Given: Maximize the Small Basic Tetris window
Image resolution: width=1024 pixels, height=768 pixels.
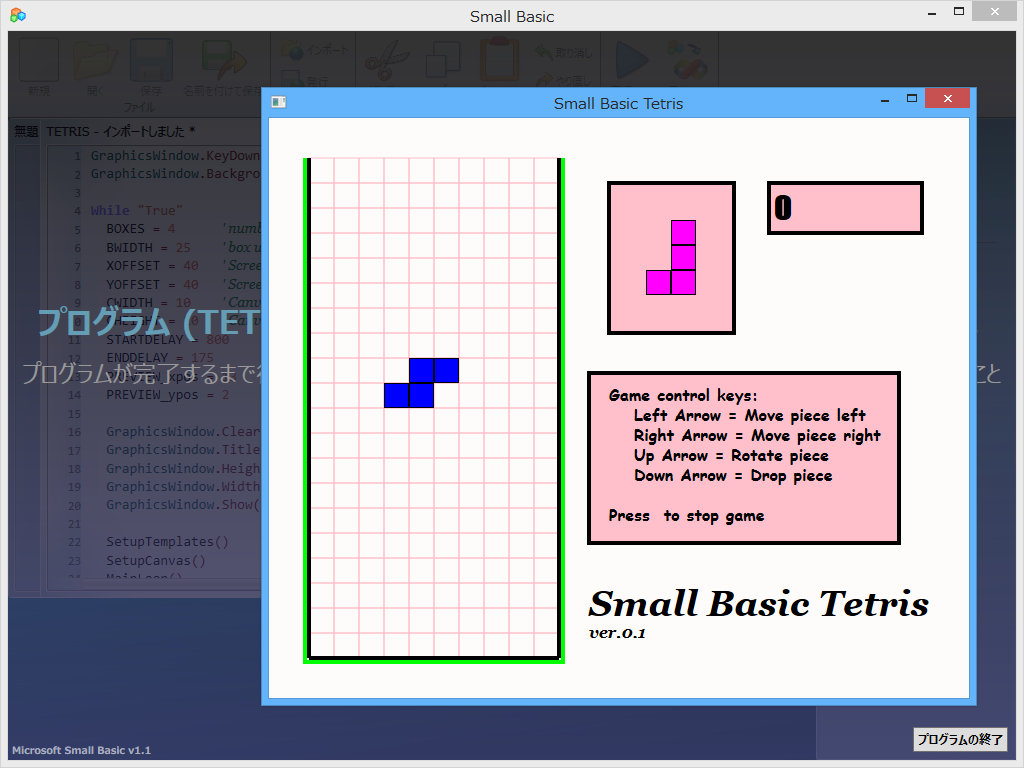Looking at the screenshot, I should (912, 99).
